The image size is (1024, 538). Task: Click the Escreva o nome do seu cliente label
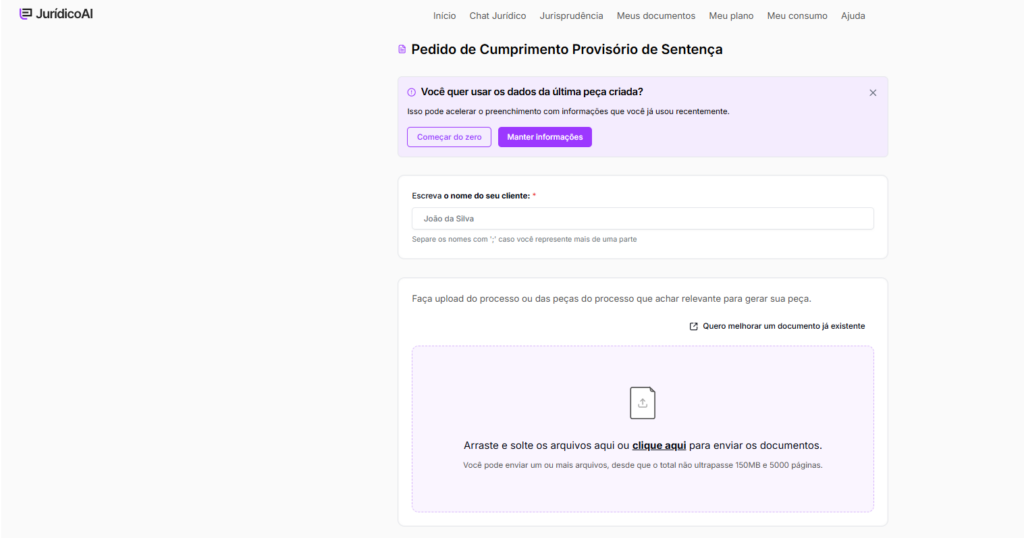coord(470,196)
